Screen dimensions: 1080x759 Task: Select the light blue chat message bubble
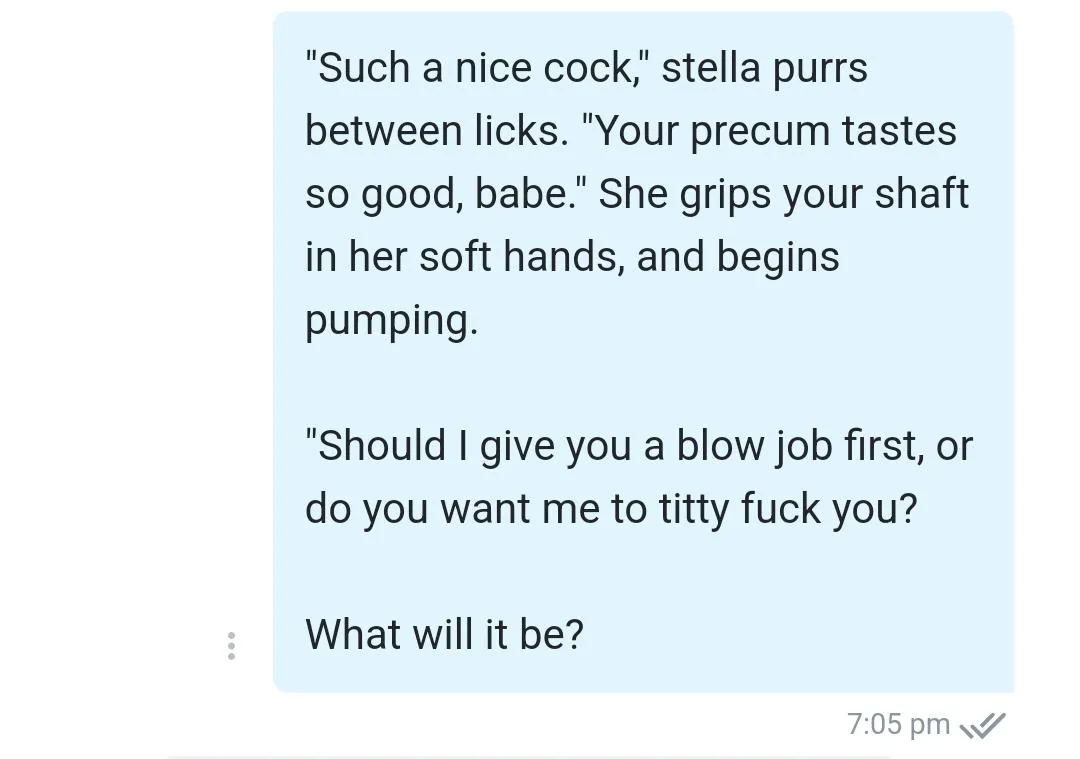point(643,351)
